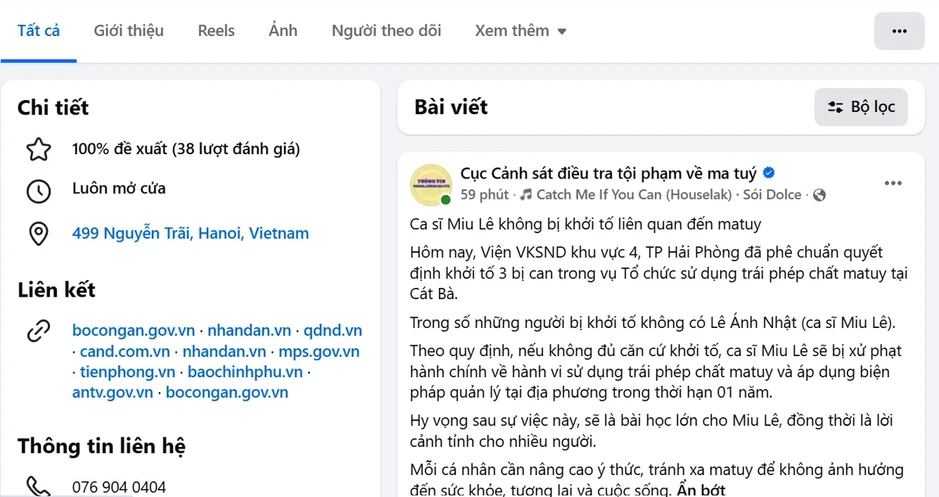Image resolution: width=939 pixels, height=497 pixels.
Task: Click the star rating icon
Action: (39, 149)
